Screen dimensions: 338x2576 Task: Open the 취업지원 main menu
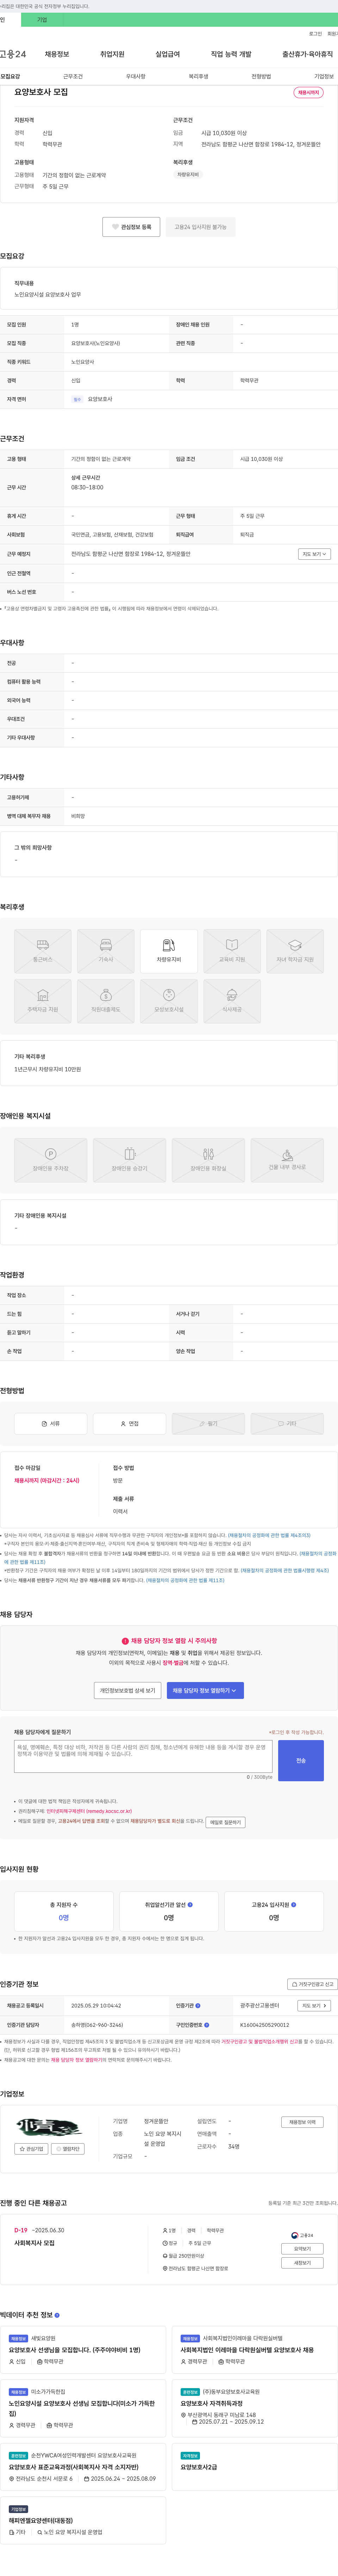coord(112,54)
